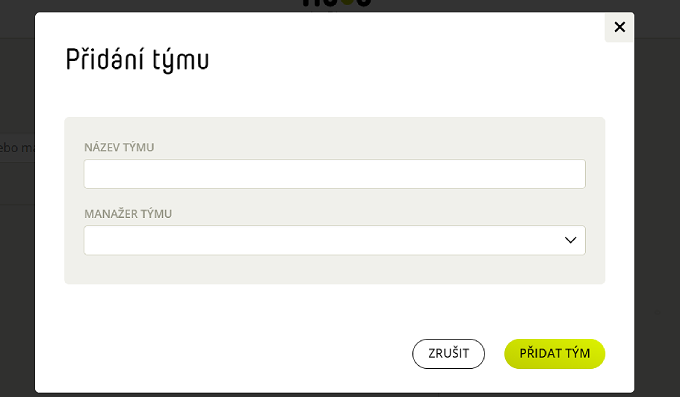The image size is (680, 397).
Task: Select the NÁZEV TÝMU field label
Action: 119,148
